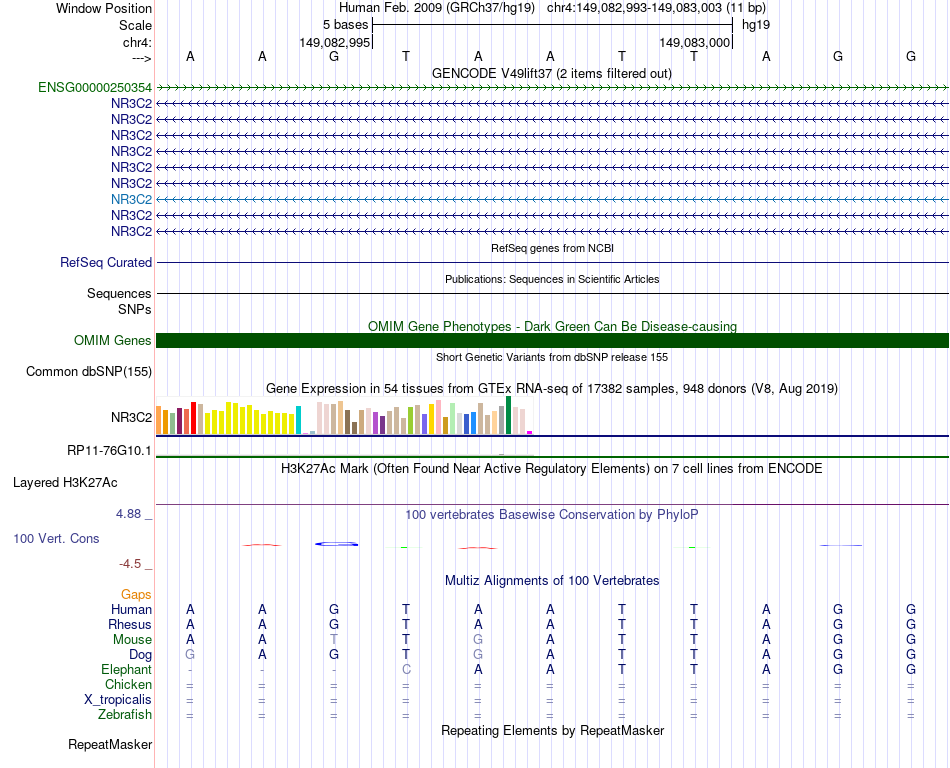Screen dimensions: 950x768
Task: Click the SNPs track label
Action: click(x=135, y=309)
